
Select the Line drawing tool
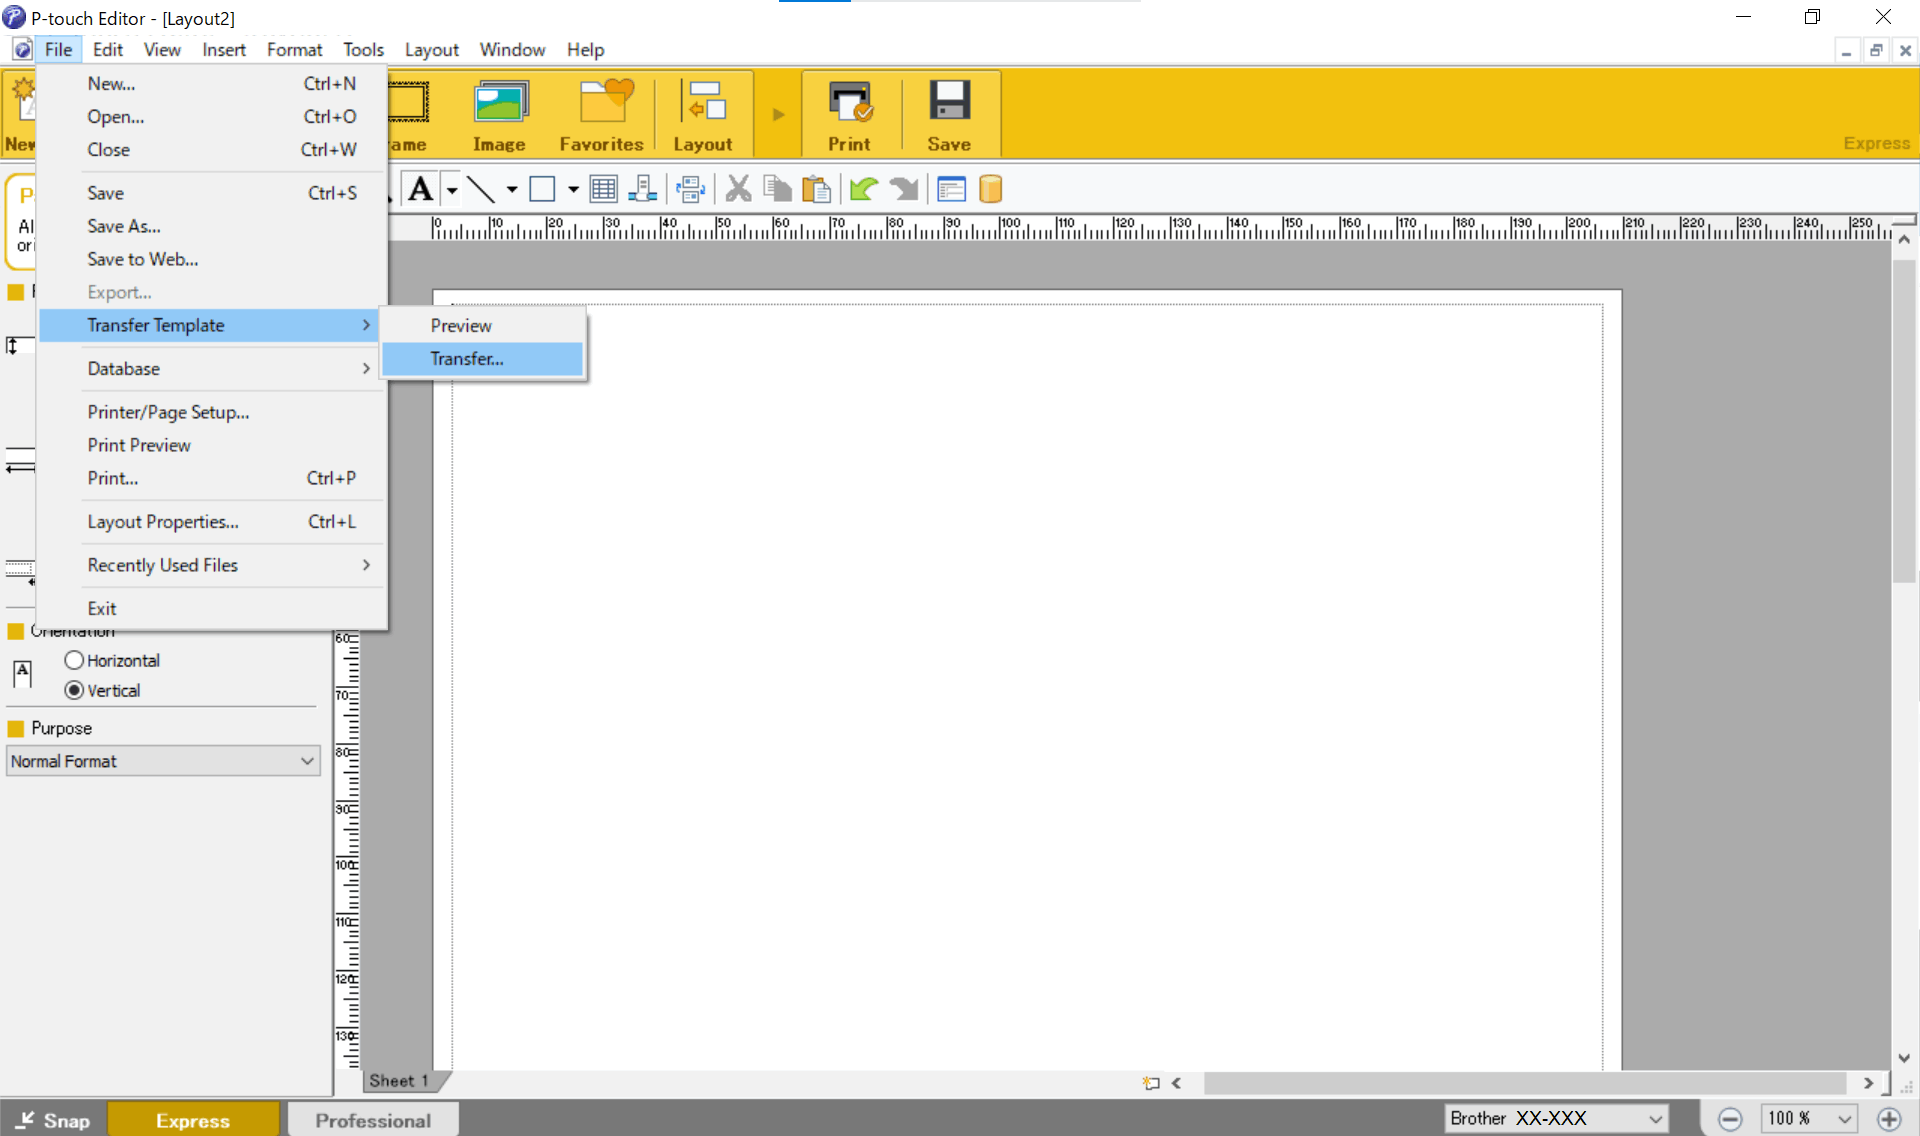[x=481, y=189]
